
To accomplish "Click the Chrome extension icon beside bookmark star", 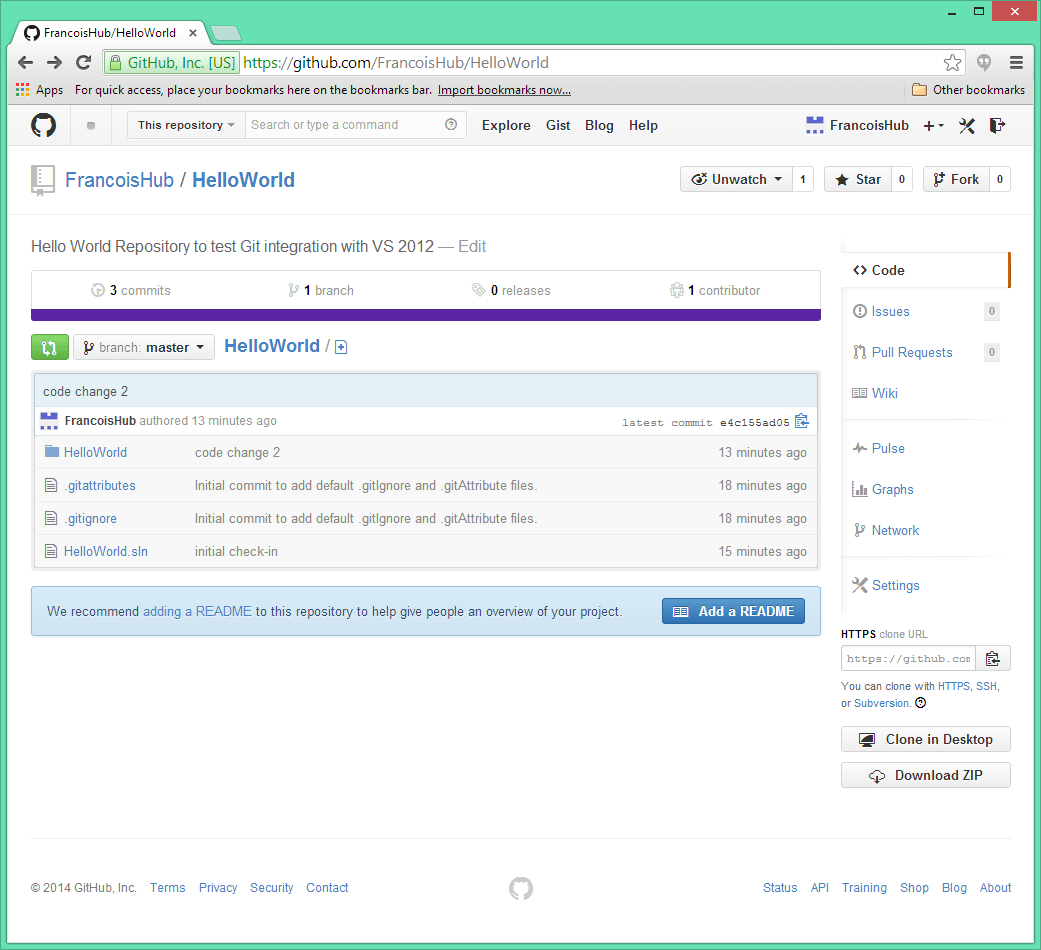I will tap(984, 62).
